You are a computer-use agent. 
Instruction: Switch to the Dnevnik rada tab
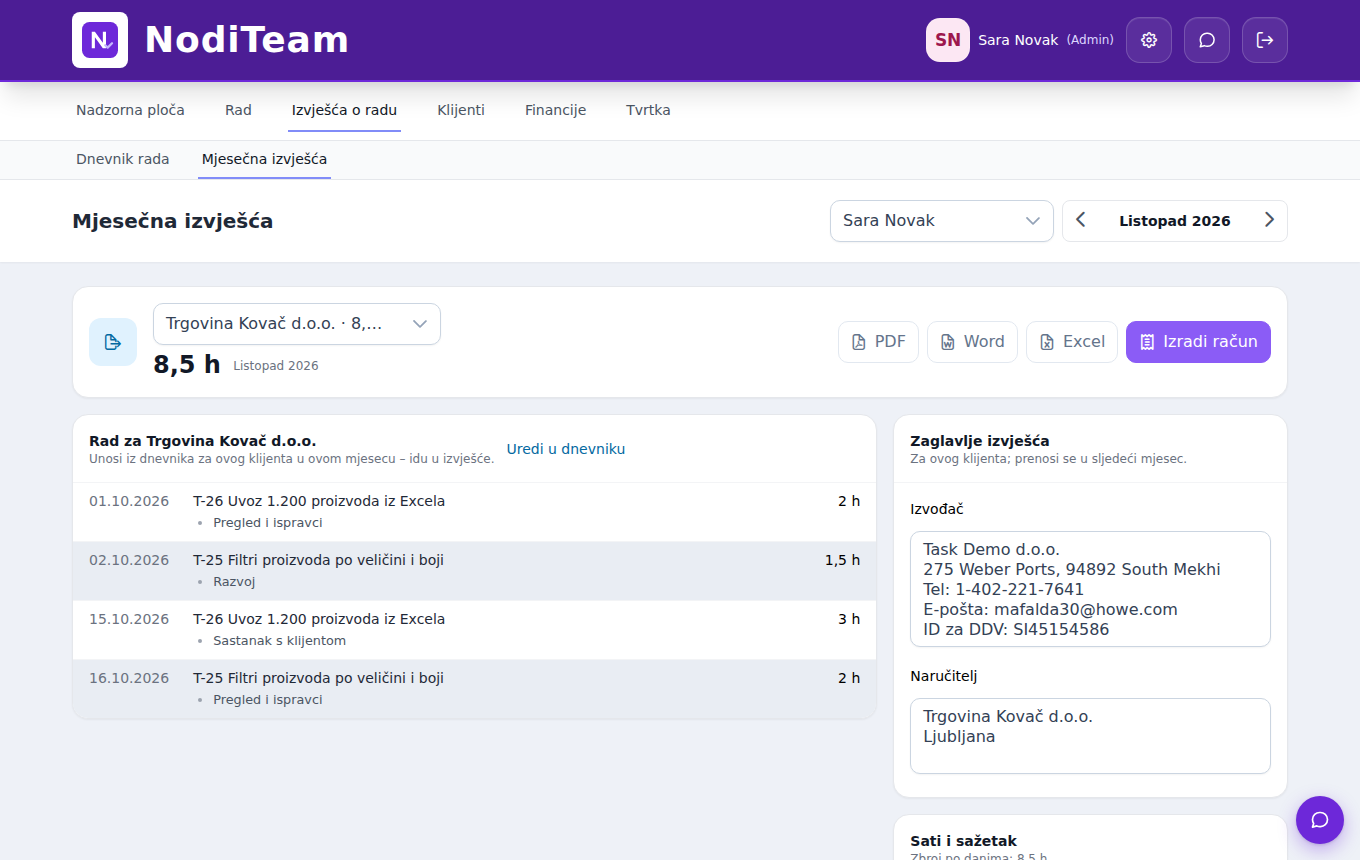[x=123, y=159]
